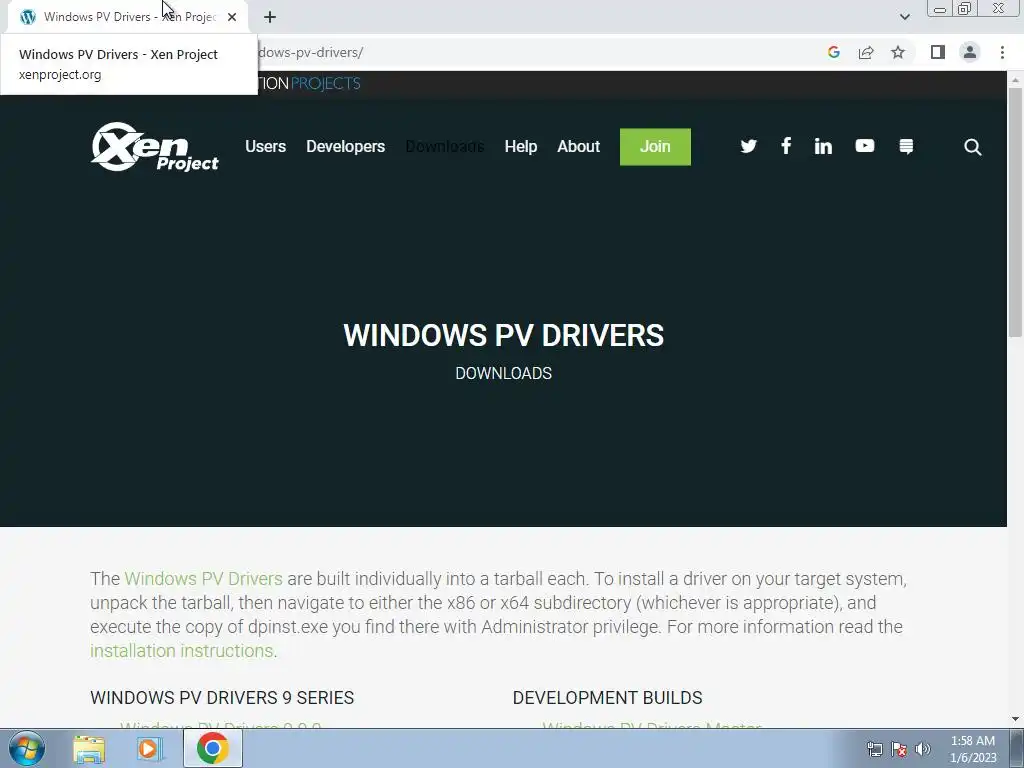This screenshot has height=768, width=1024.
Task: Open the Users menu item
Action: coord(265,146)
